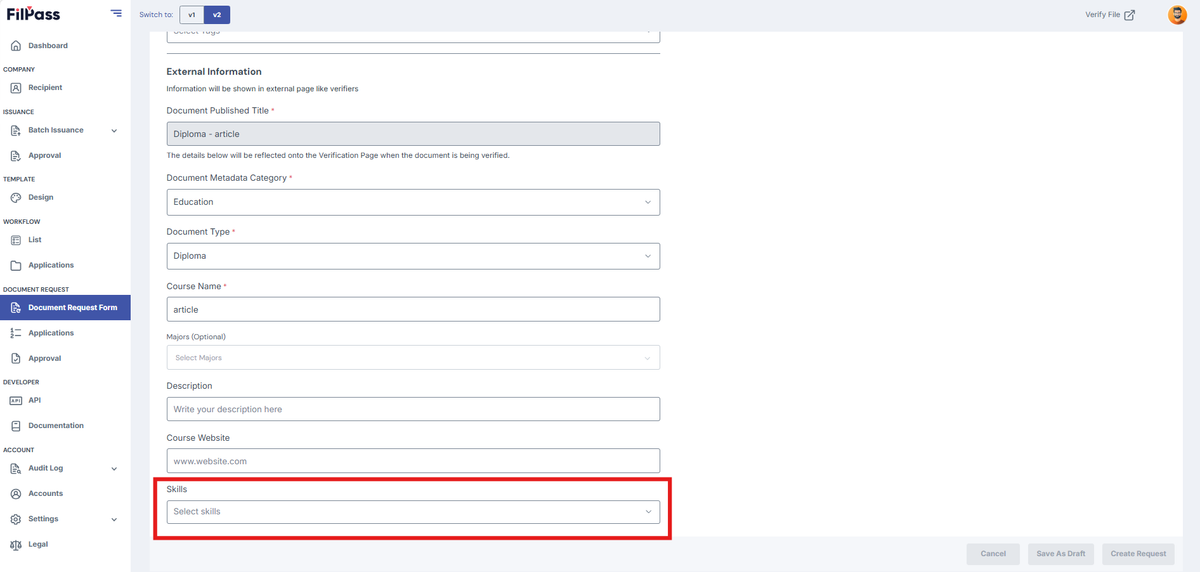
Task: Open the Document Type dropdown
Action: (413, 256)
